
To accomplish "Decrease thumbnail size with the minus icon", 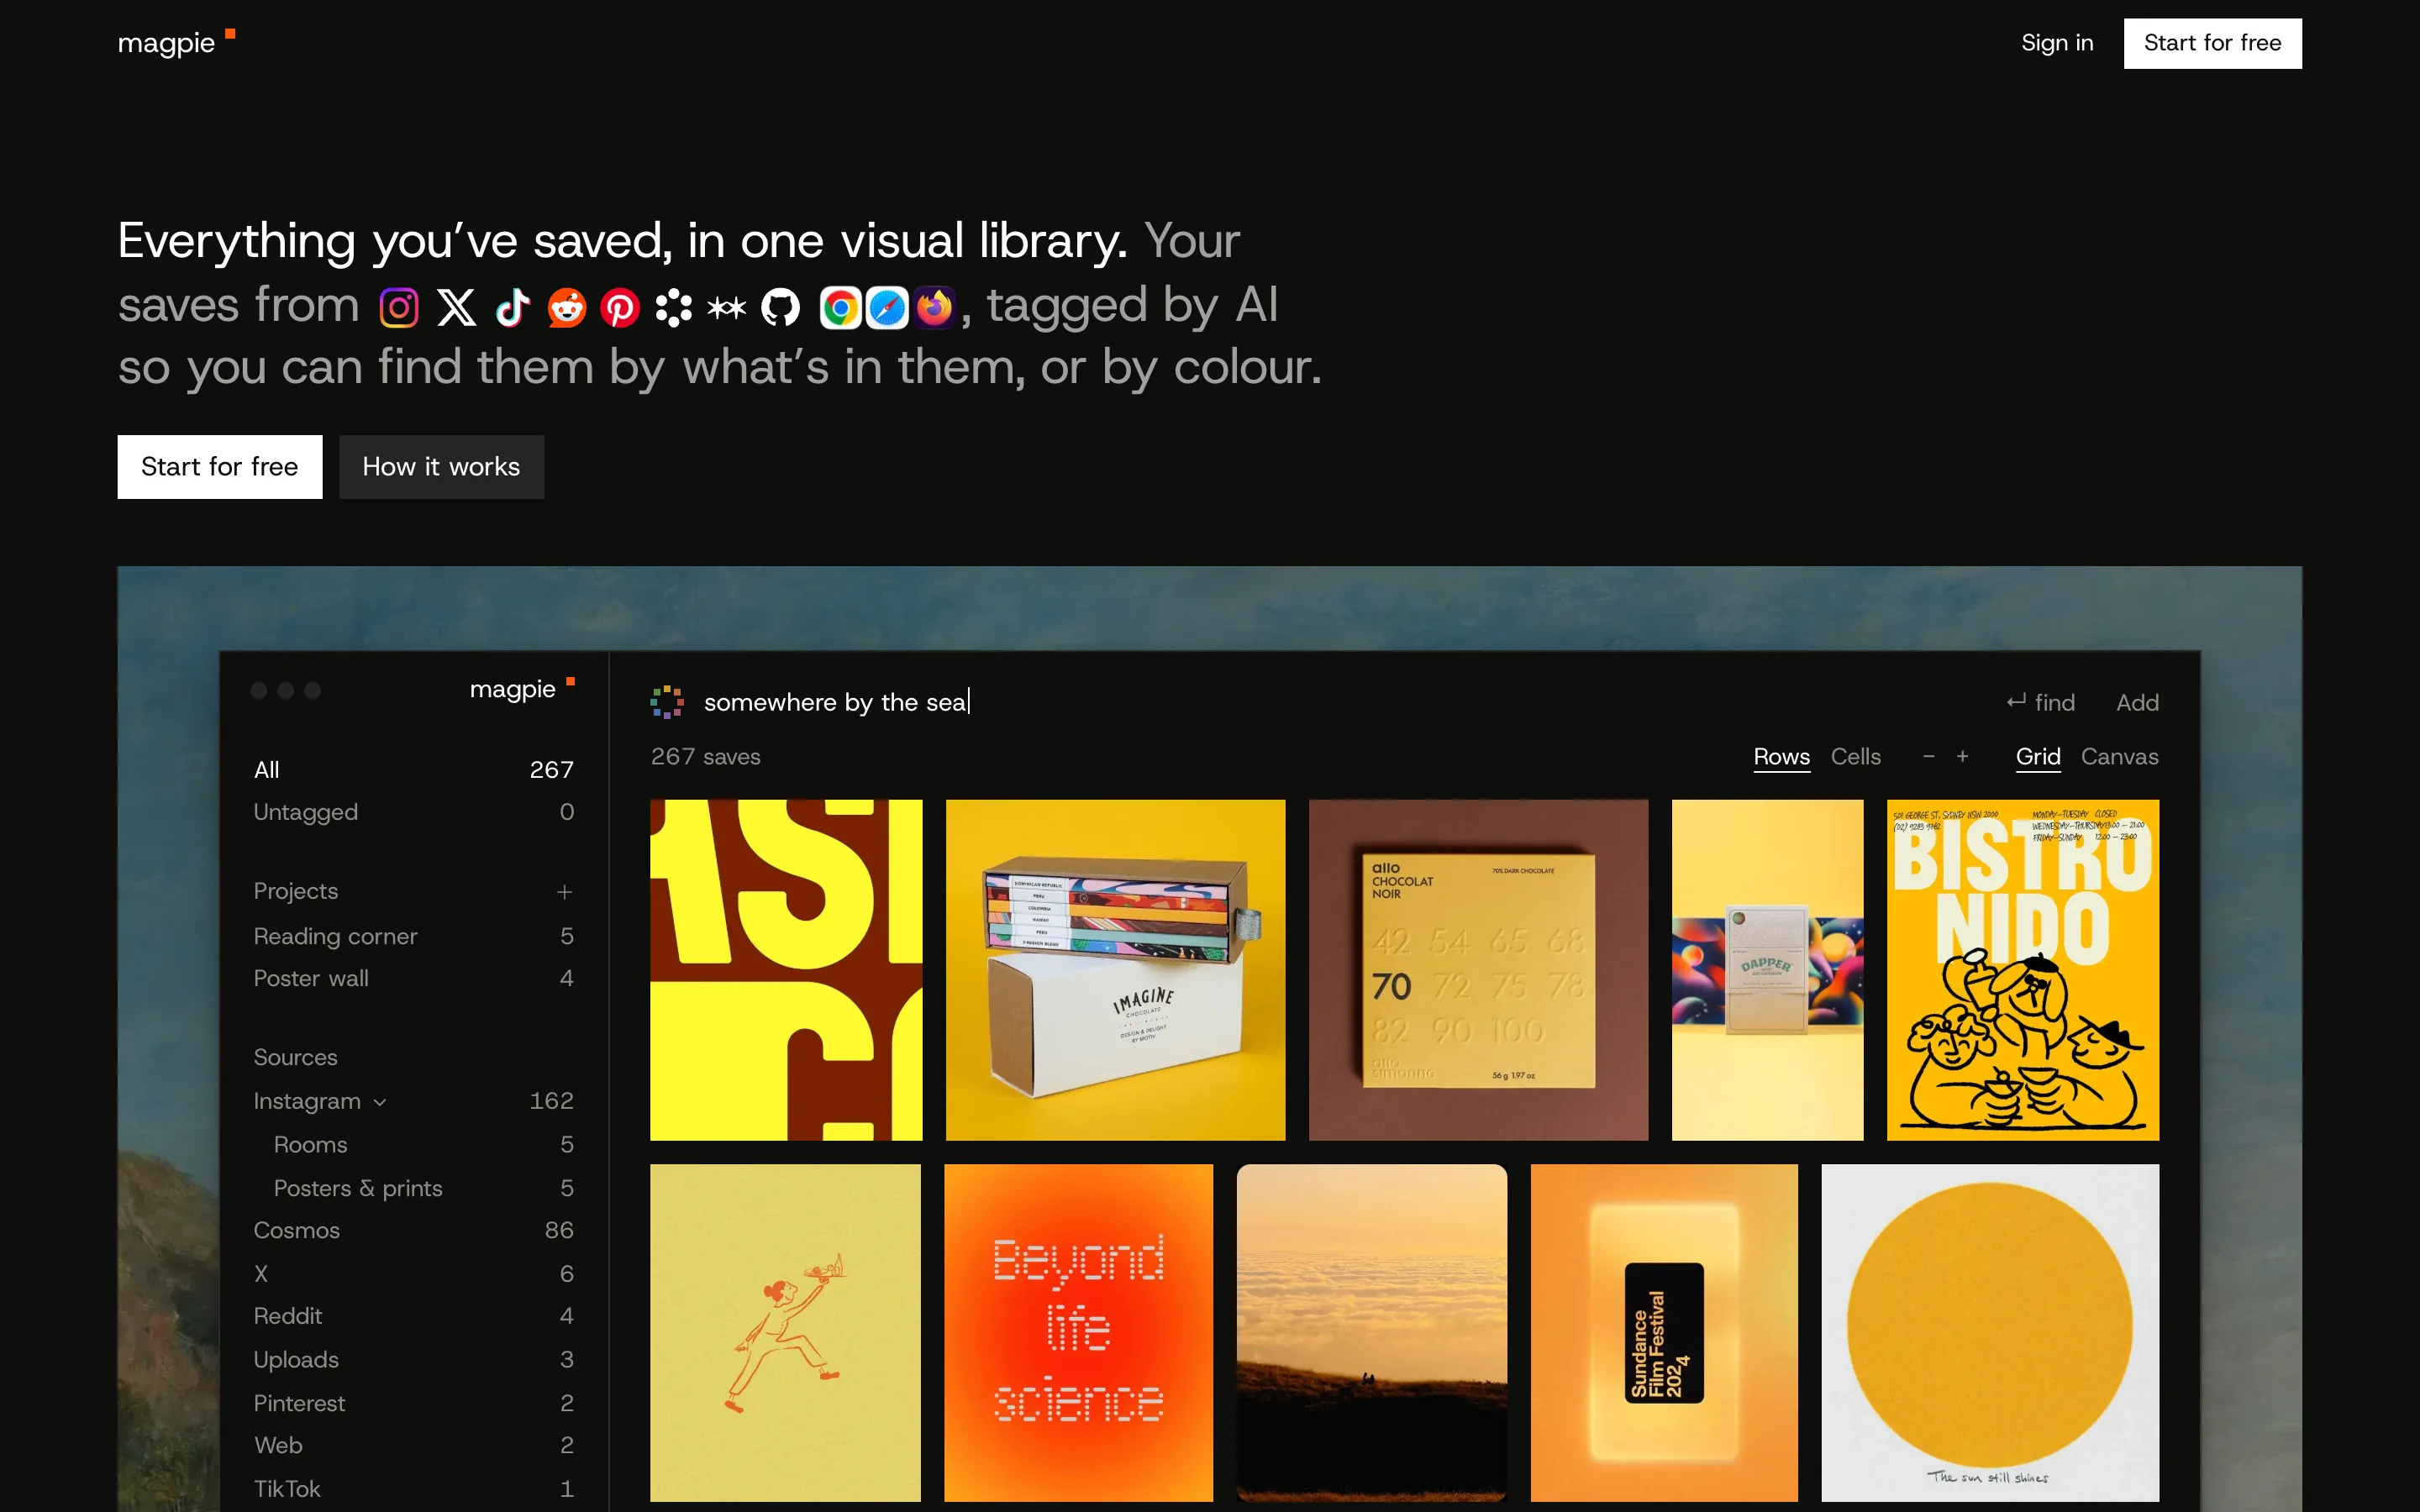I will pos(1929,757).
